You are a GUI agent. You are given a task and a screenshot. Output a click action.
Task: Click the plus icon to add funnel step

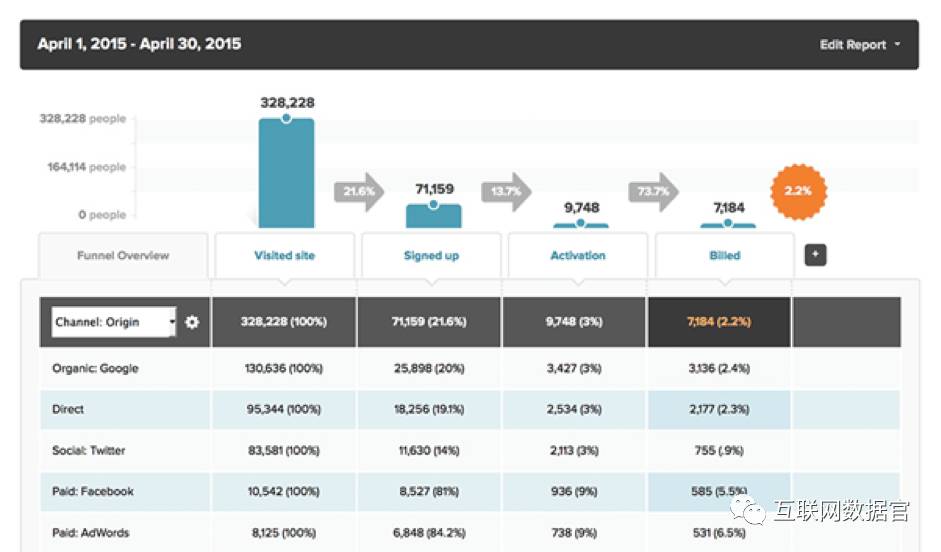coord(815,256)
